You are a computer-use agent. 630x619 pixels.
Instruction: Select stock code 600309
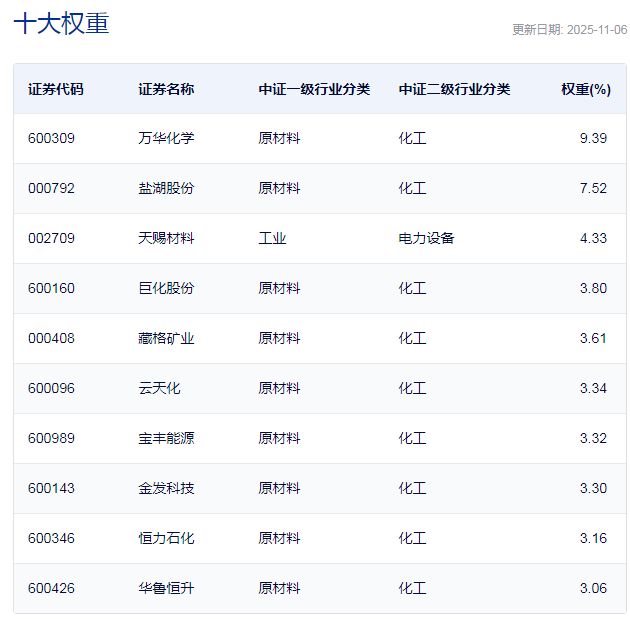[x=51, y=138]
